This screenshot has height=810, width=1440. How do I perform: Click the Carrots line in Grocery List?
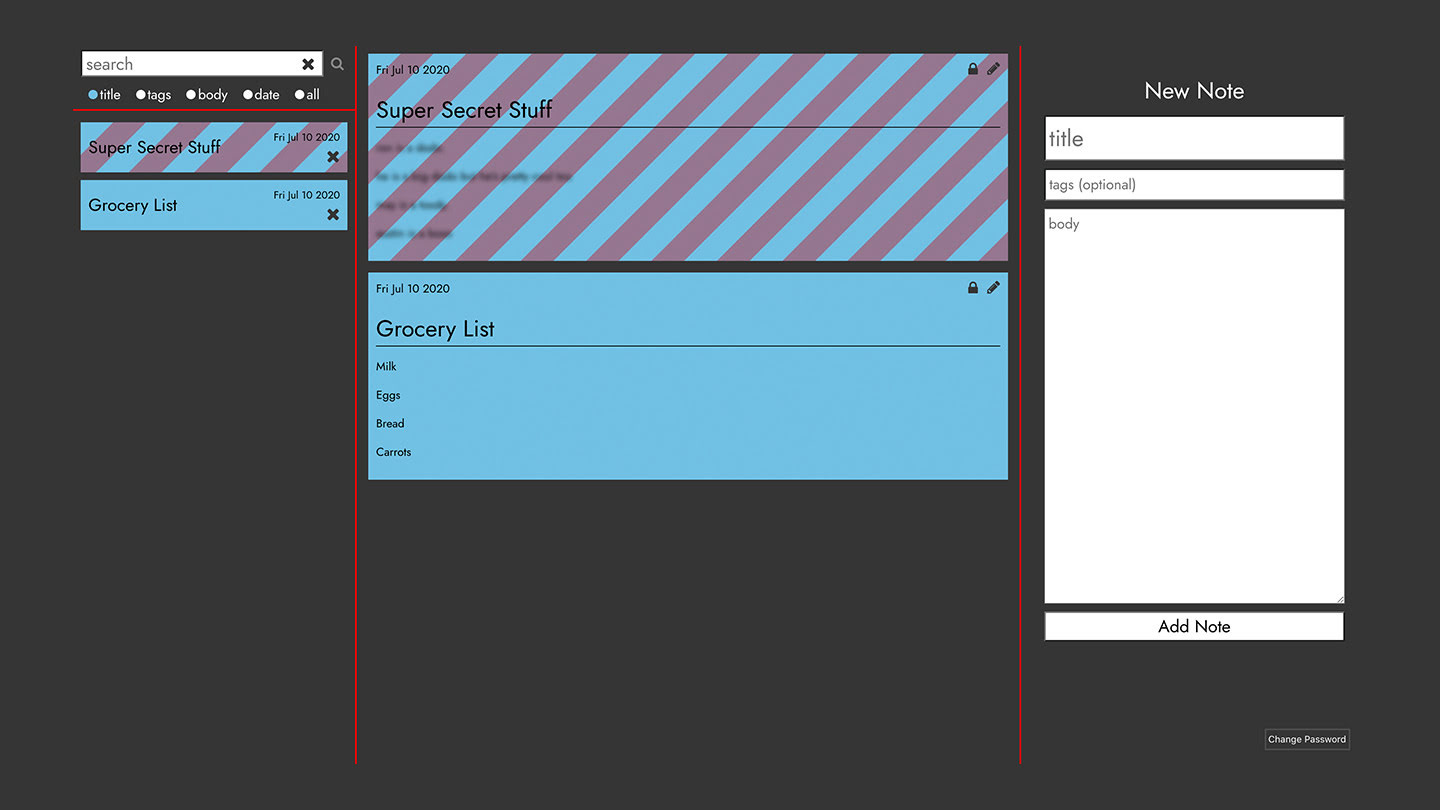(x=393, y=452)
